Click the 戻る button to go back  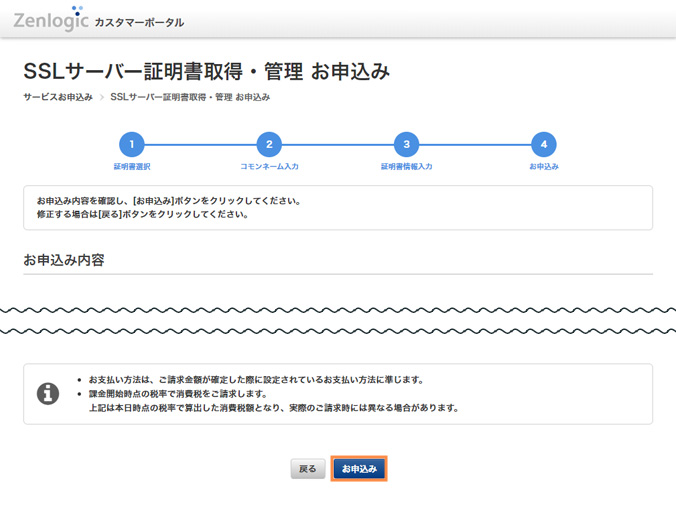(x=308, y=468)
